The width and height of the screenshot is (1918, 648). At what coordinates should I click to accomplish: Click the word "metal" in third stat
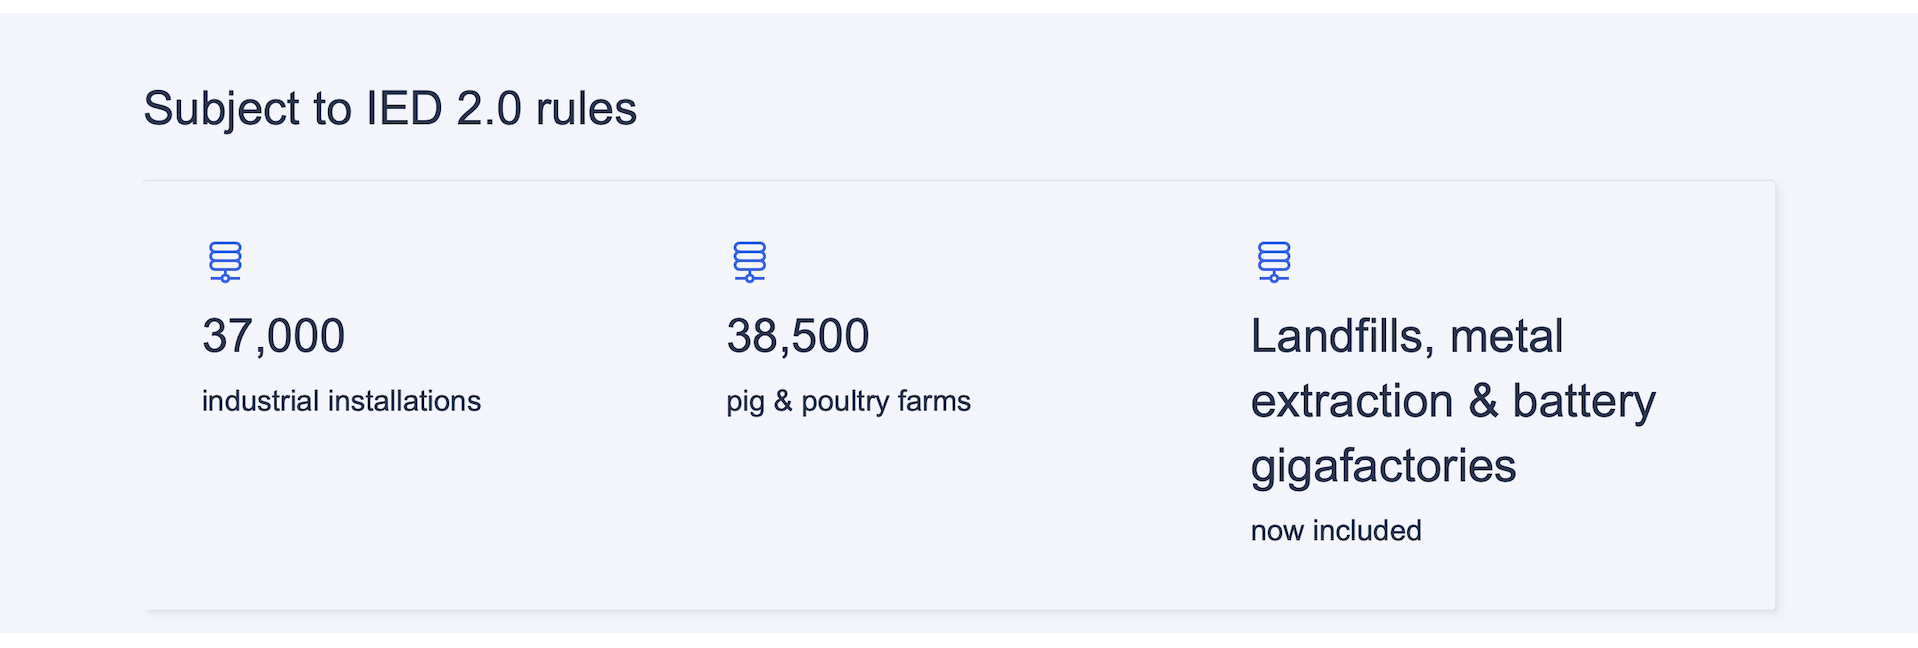(x=1506, y=336)
